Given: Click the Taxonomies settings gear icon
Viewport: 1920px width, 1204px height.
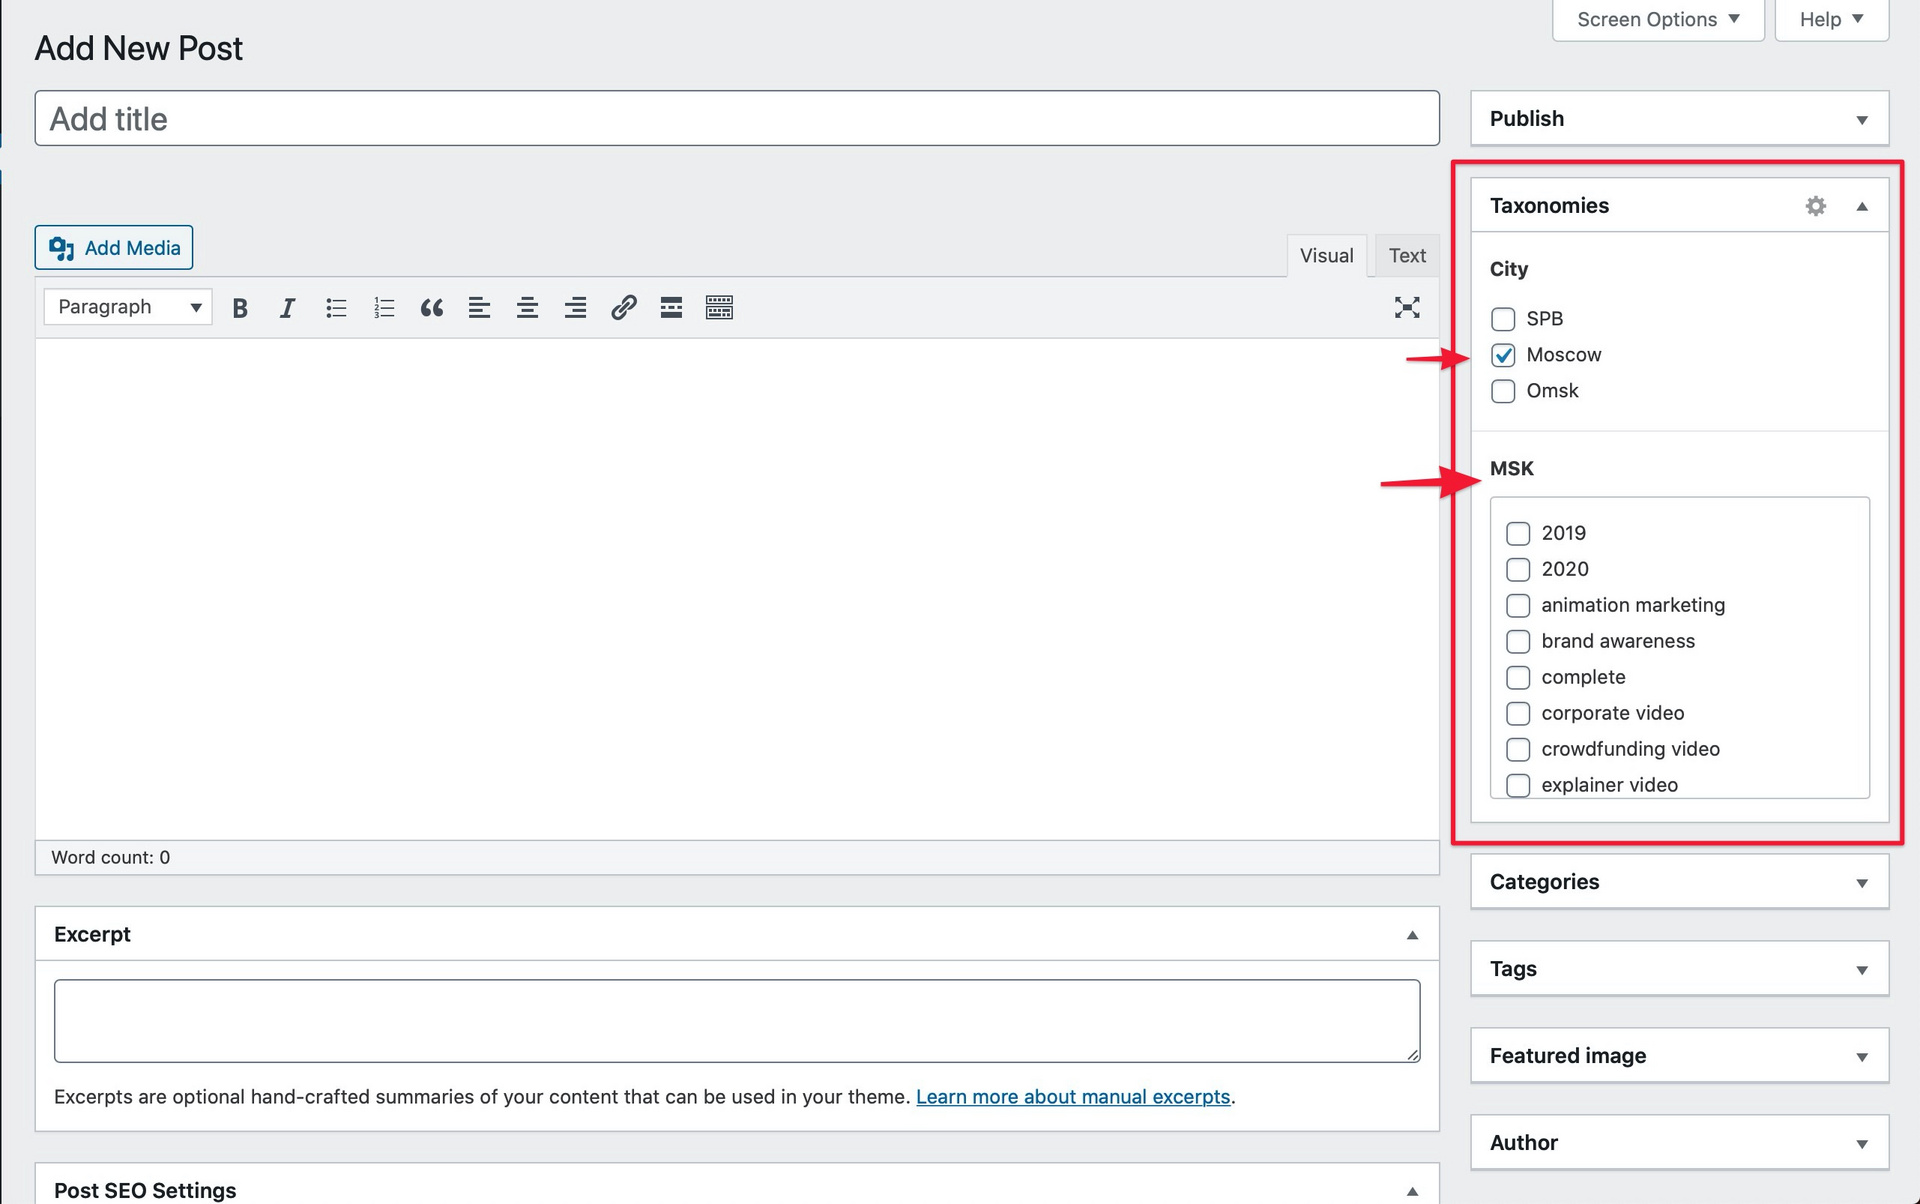Looking at the screenshot, I should 1815,205.
